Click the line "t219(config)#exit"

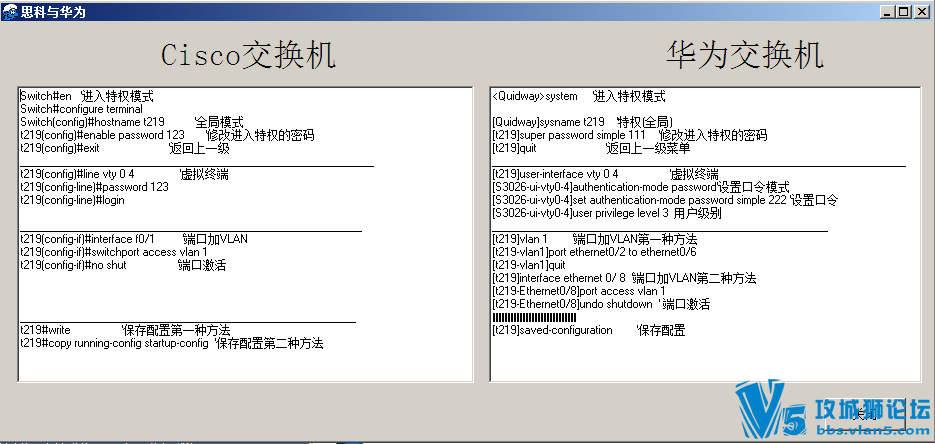point(60,148)
